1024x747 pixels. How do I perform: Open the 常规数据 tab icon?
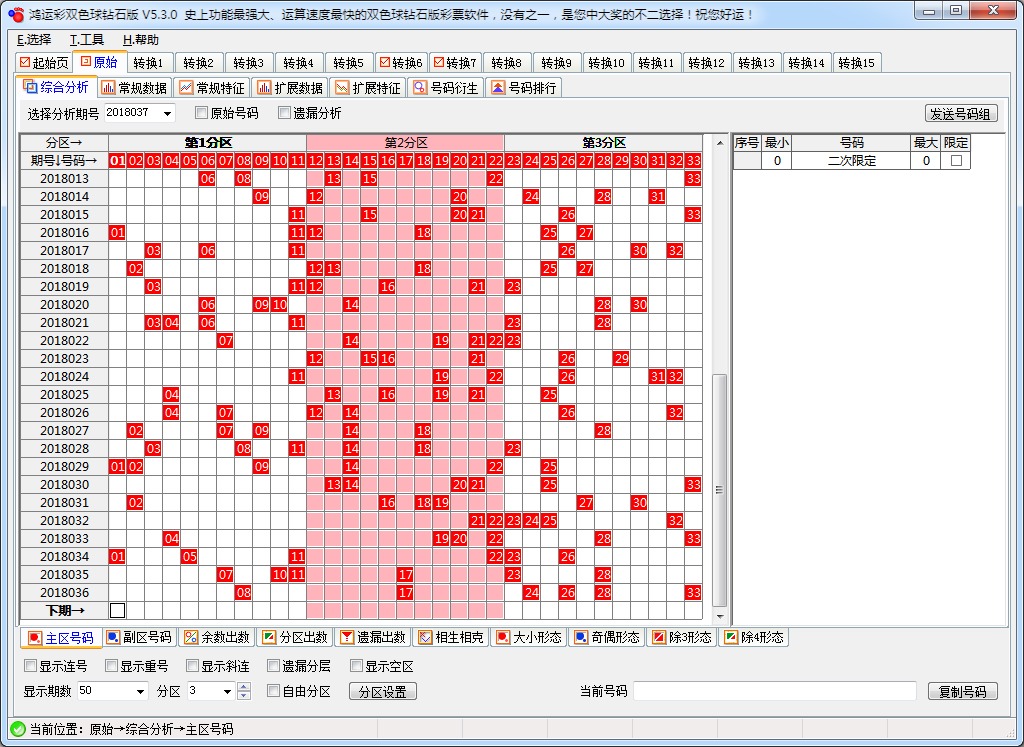pyautogui.click(x=108, y=88)
